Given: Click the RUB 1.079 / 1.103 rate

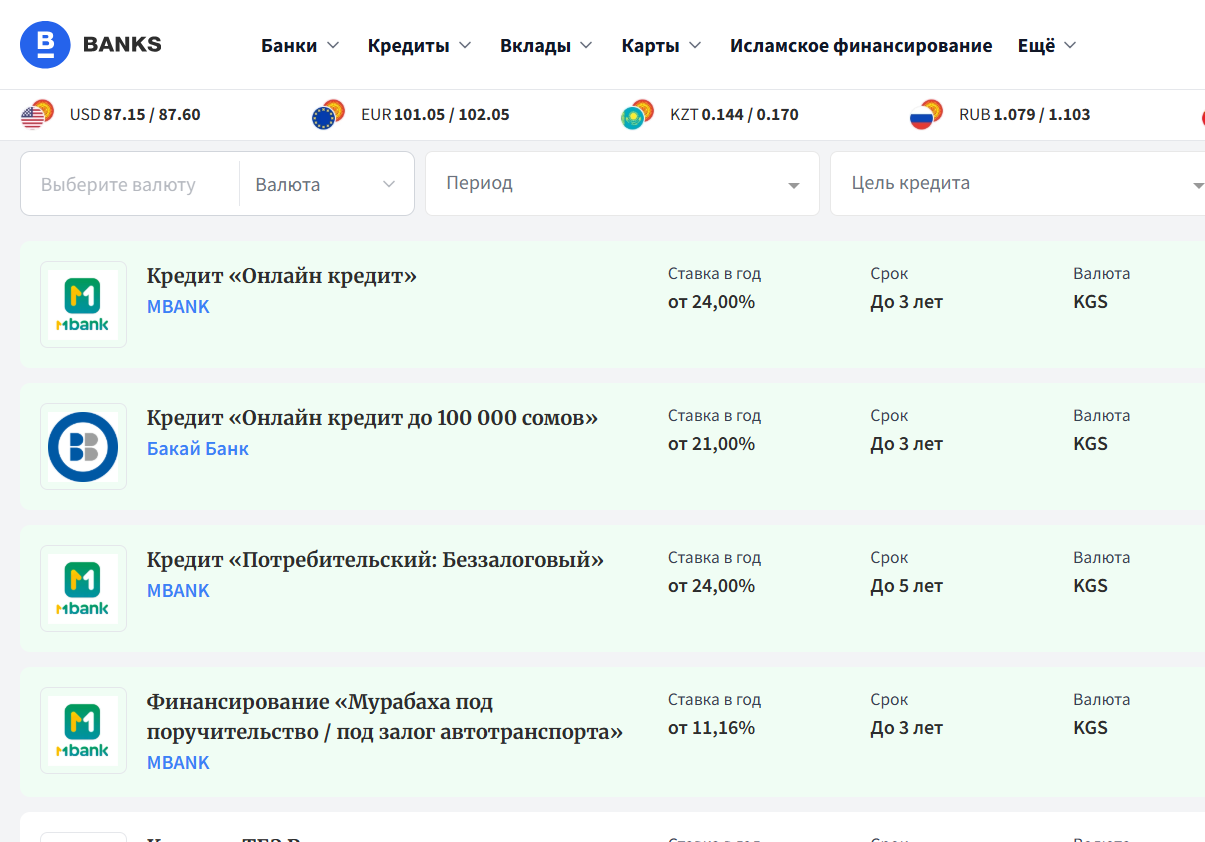Looking at the screenshot, I should pos(1024,115).
